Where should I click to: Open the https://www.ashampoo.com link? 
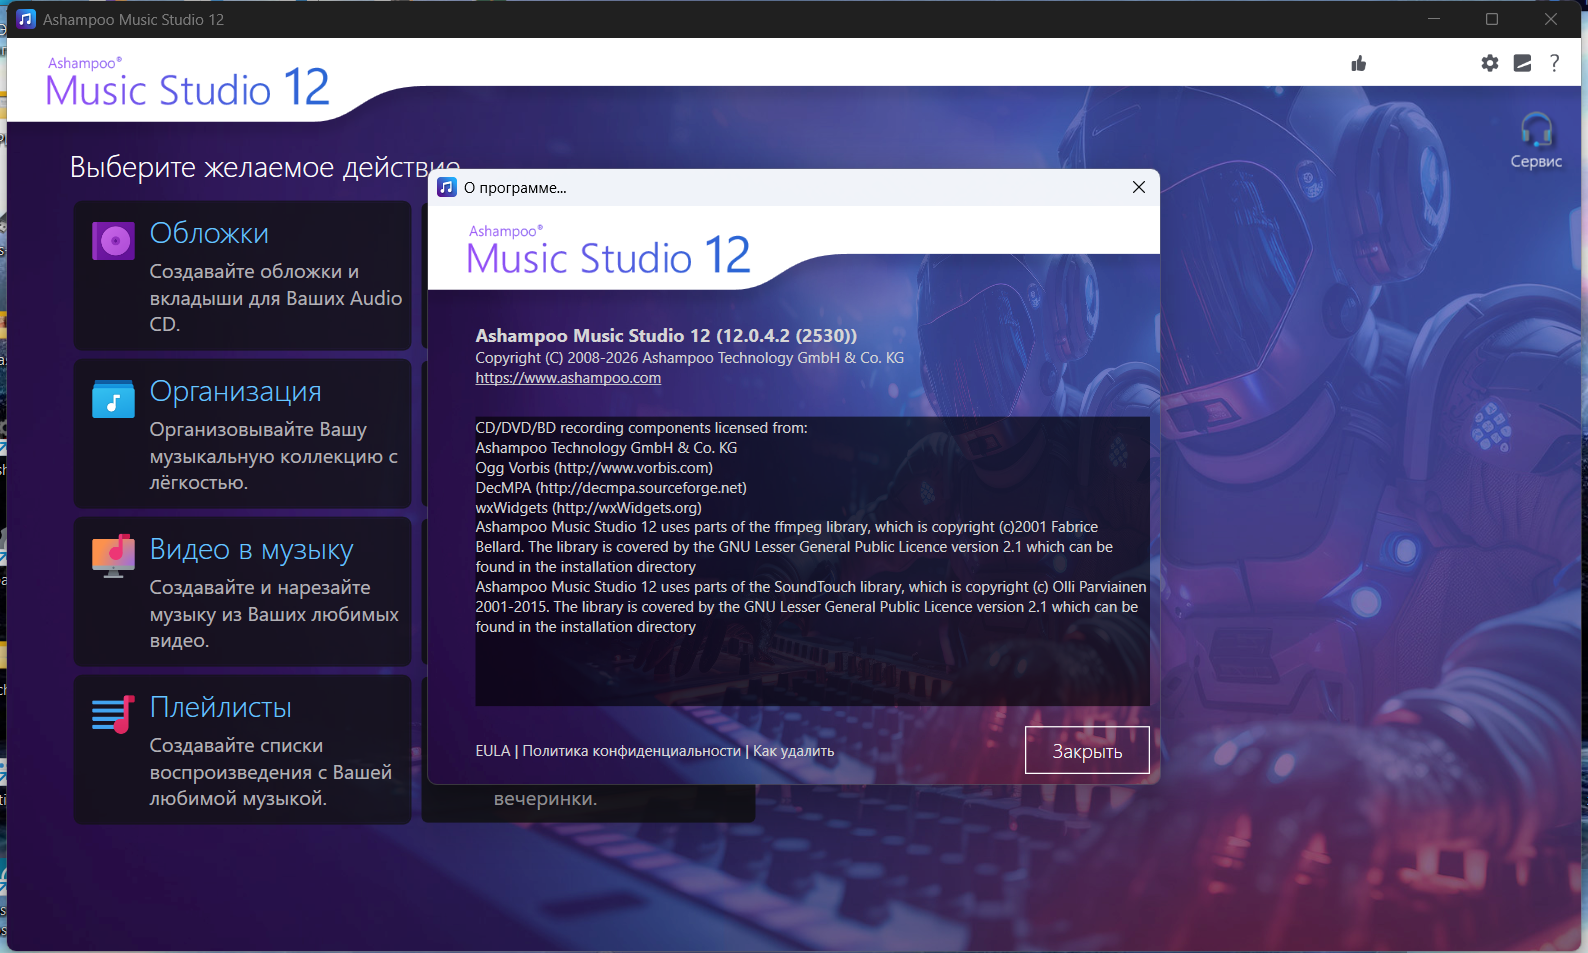(568, 378)
